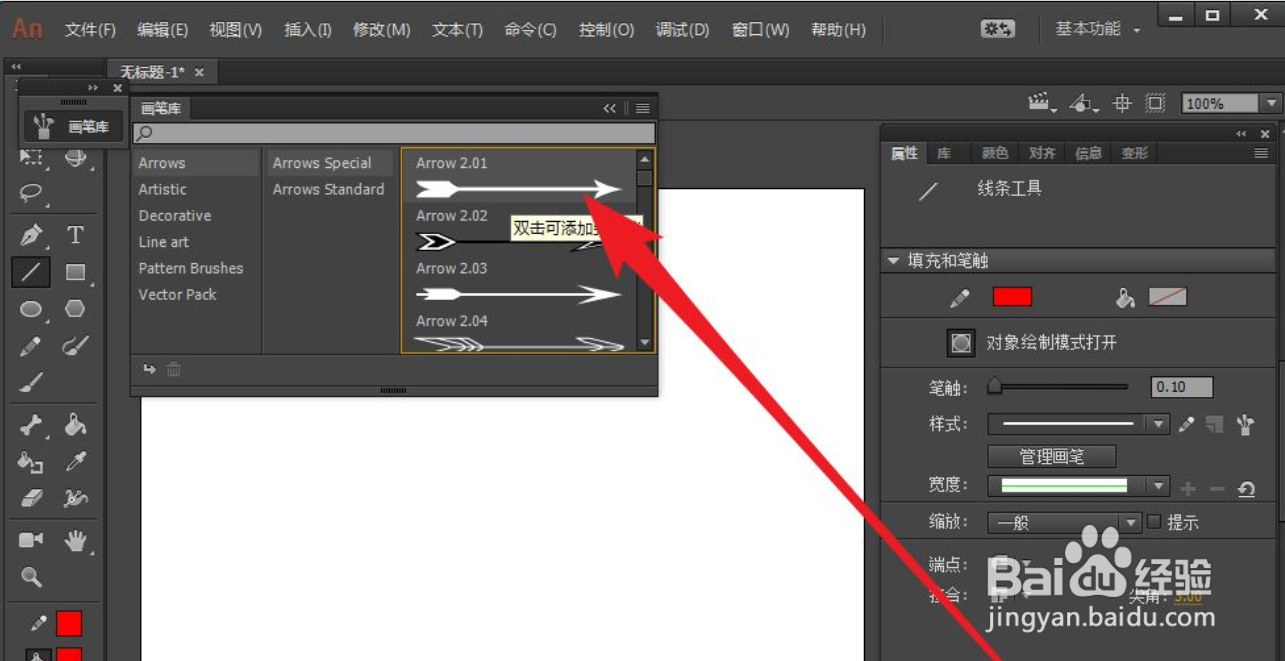Click the brush library search field
1285x661 pixels.
394,133
